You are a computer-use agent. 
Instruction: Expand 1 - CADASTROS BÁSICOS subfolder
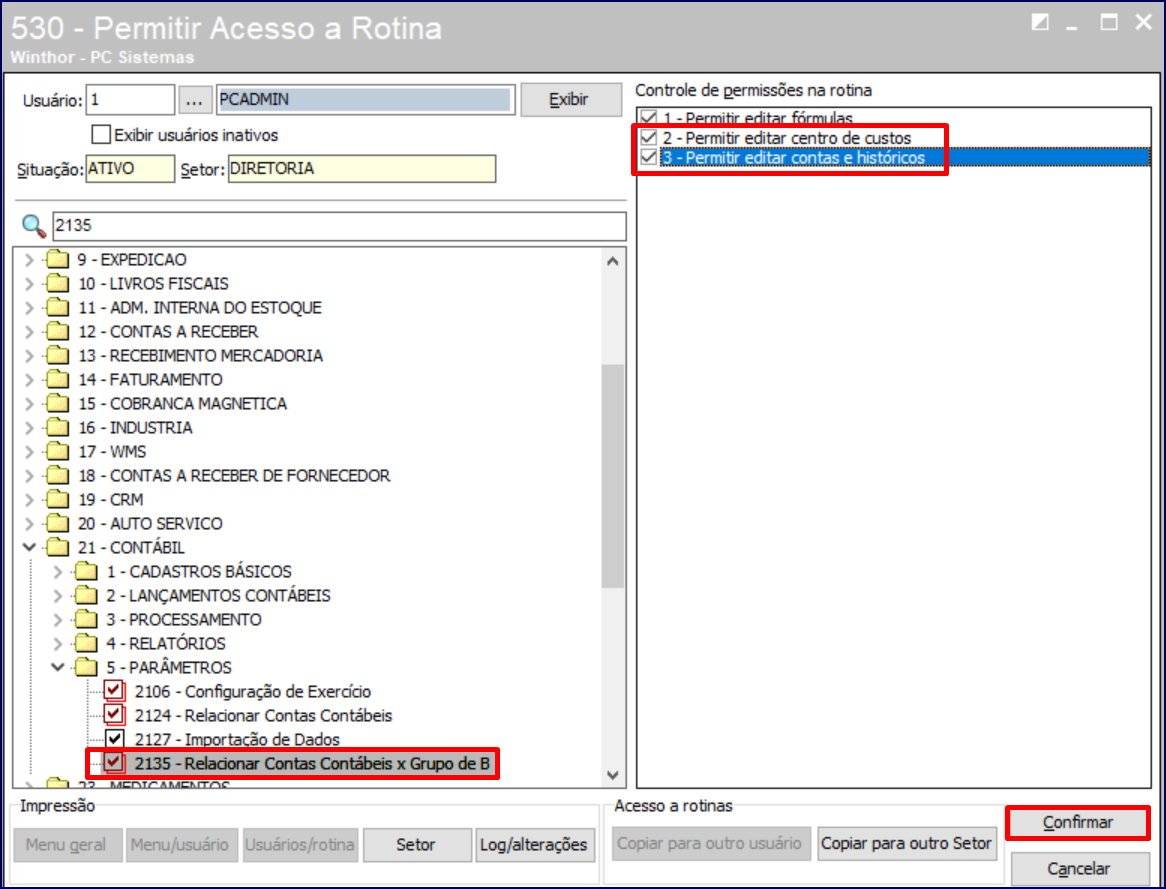click(58, 571)
